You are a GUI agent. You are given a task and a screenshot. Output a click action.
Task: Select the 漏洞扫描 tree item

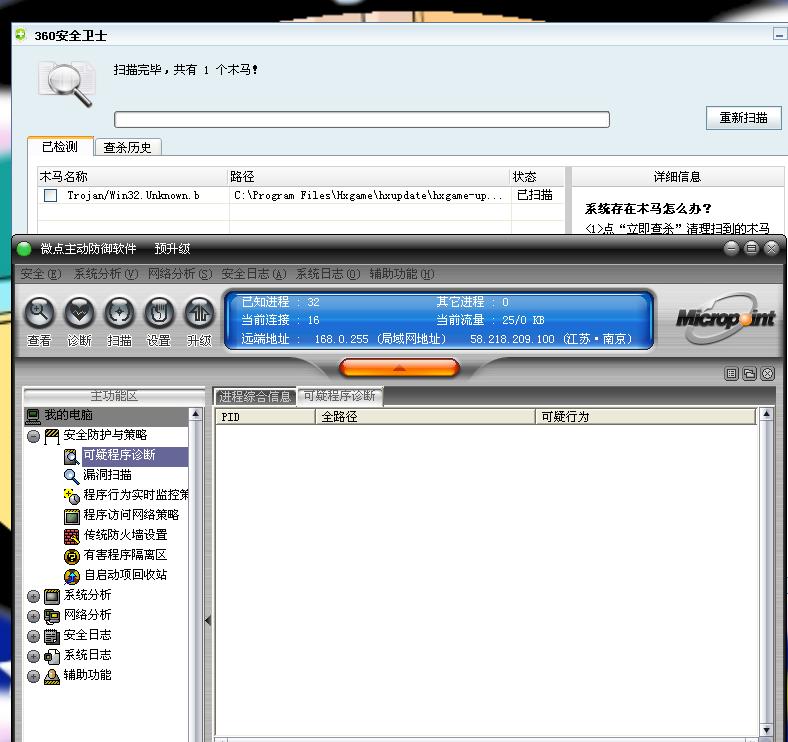pos(108,475)
